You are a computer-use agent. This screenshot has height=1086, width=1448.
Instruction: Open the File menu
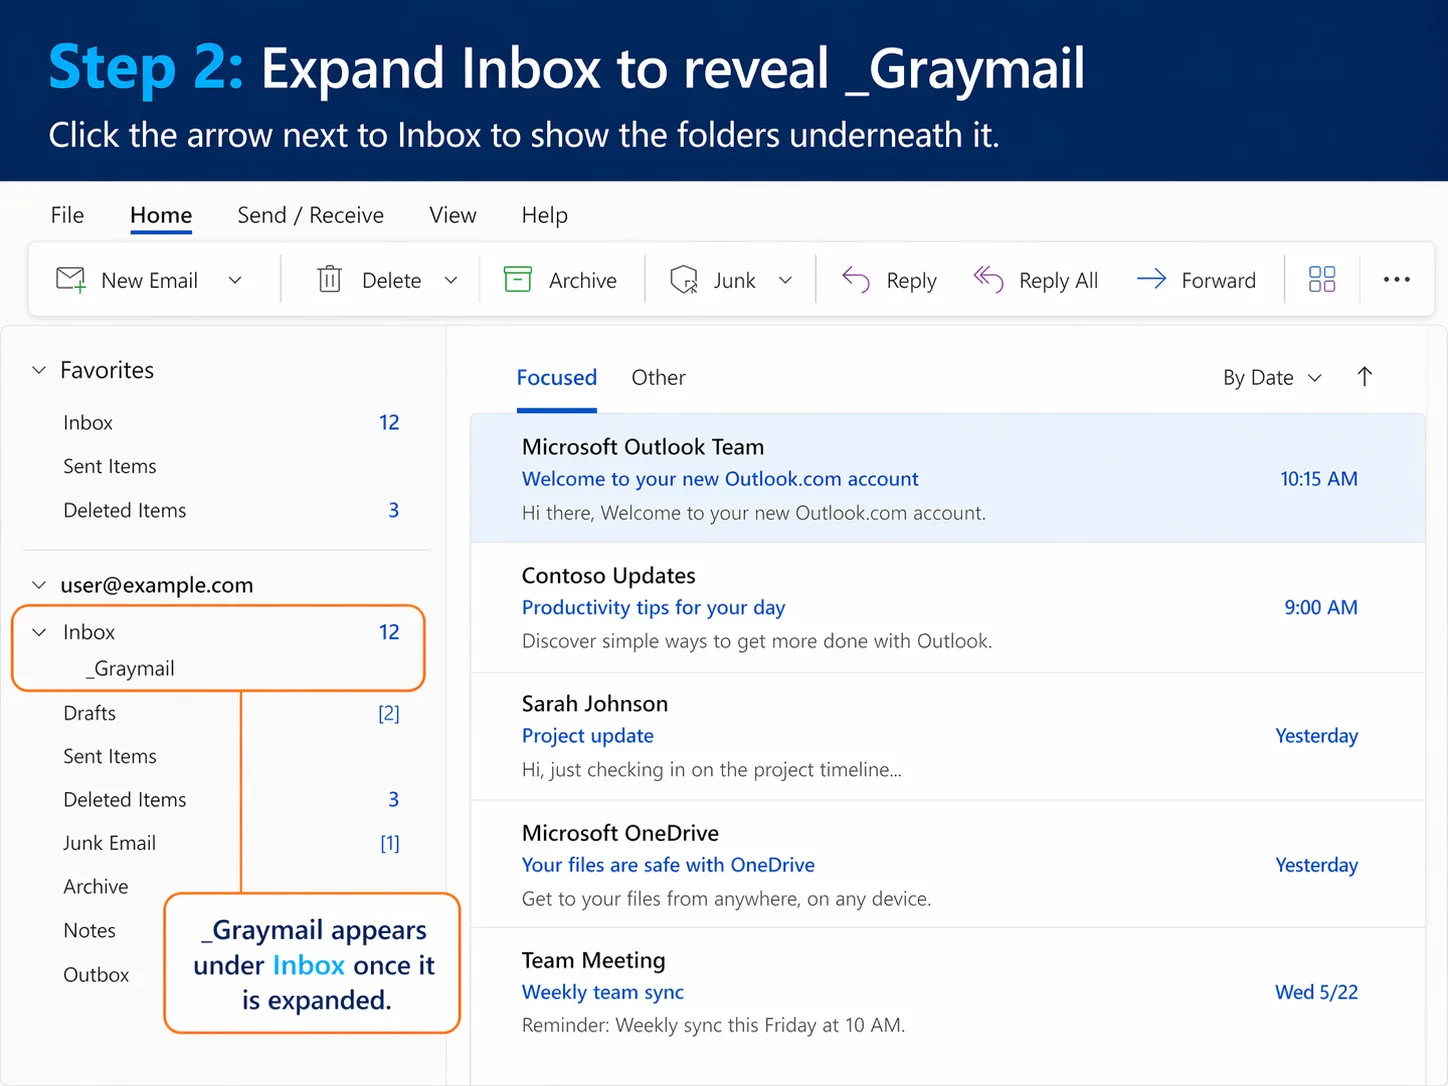[x=67, y=215]
